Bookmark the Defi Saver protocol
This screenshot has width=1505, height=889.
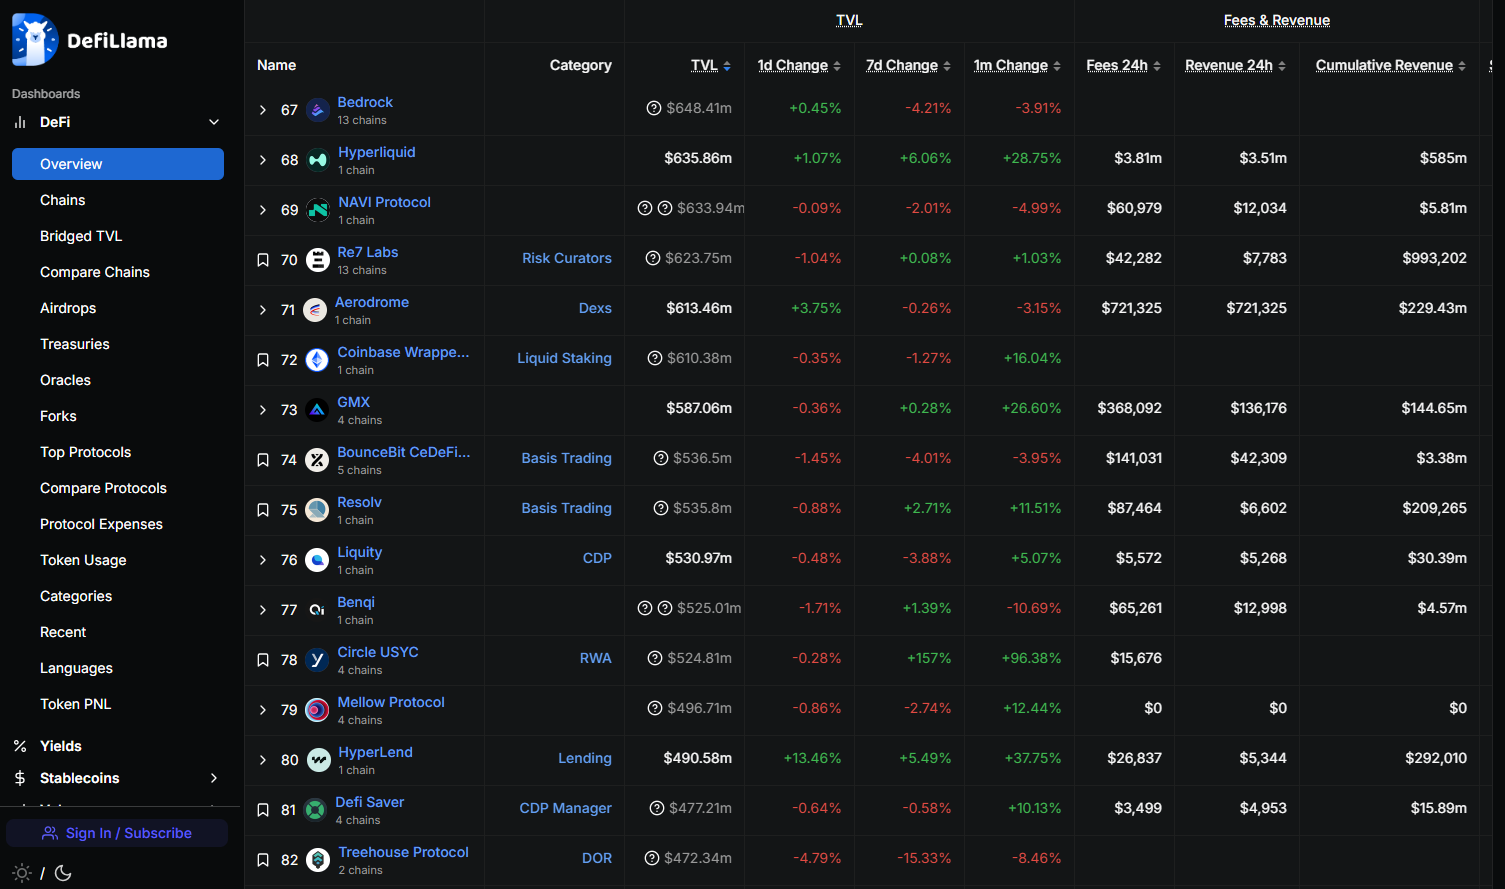[x=263, y=810]
